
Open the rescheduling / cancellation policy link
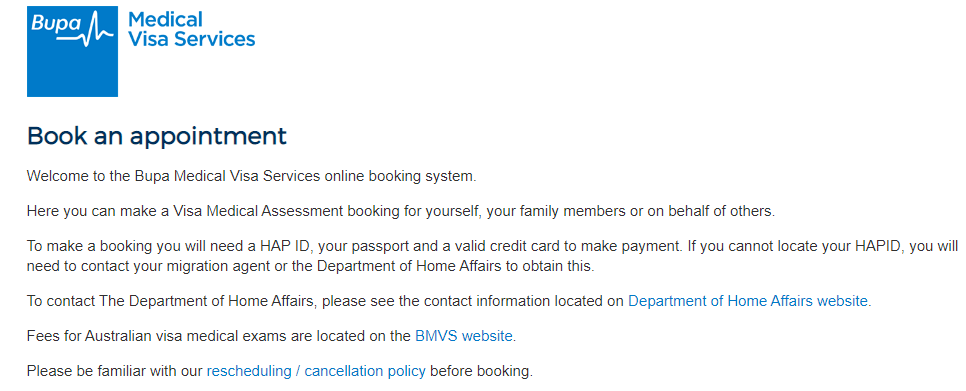point(316,371)
